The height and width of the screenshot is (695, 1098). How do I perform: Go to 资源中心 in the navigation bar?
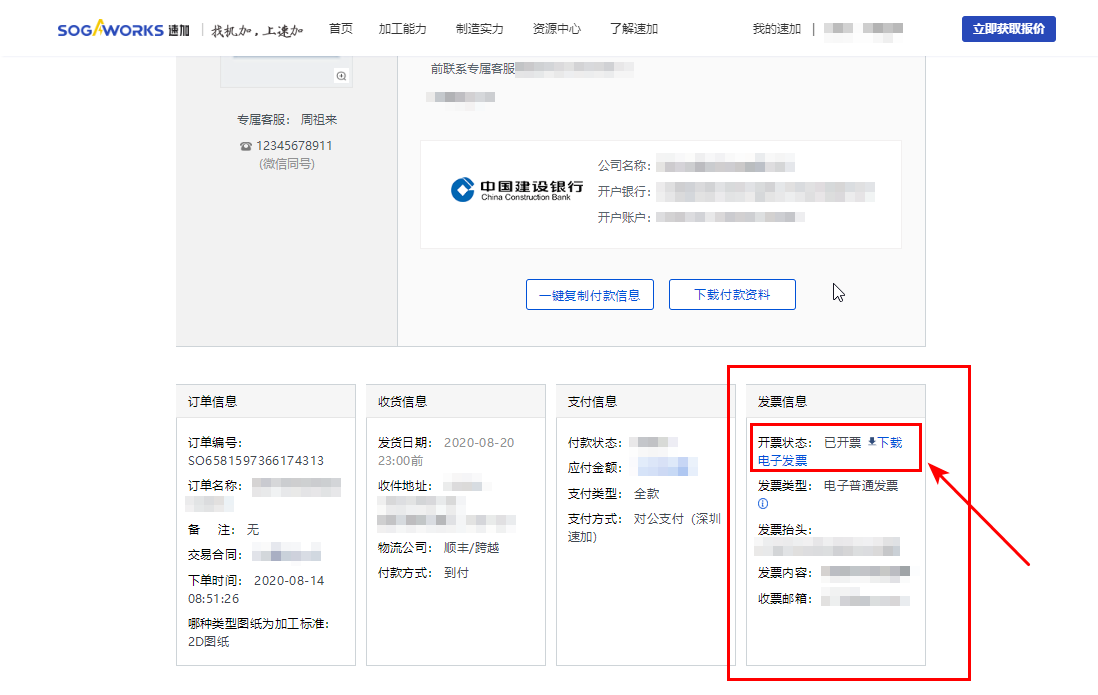[556, 29]
